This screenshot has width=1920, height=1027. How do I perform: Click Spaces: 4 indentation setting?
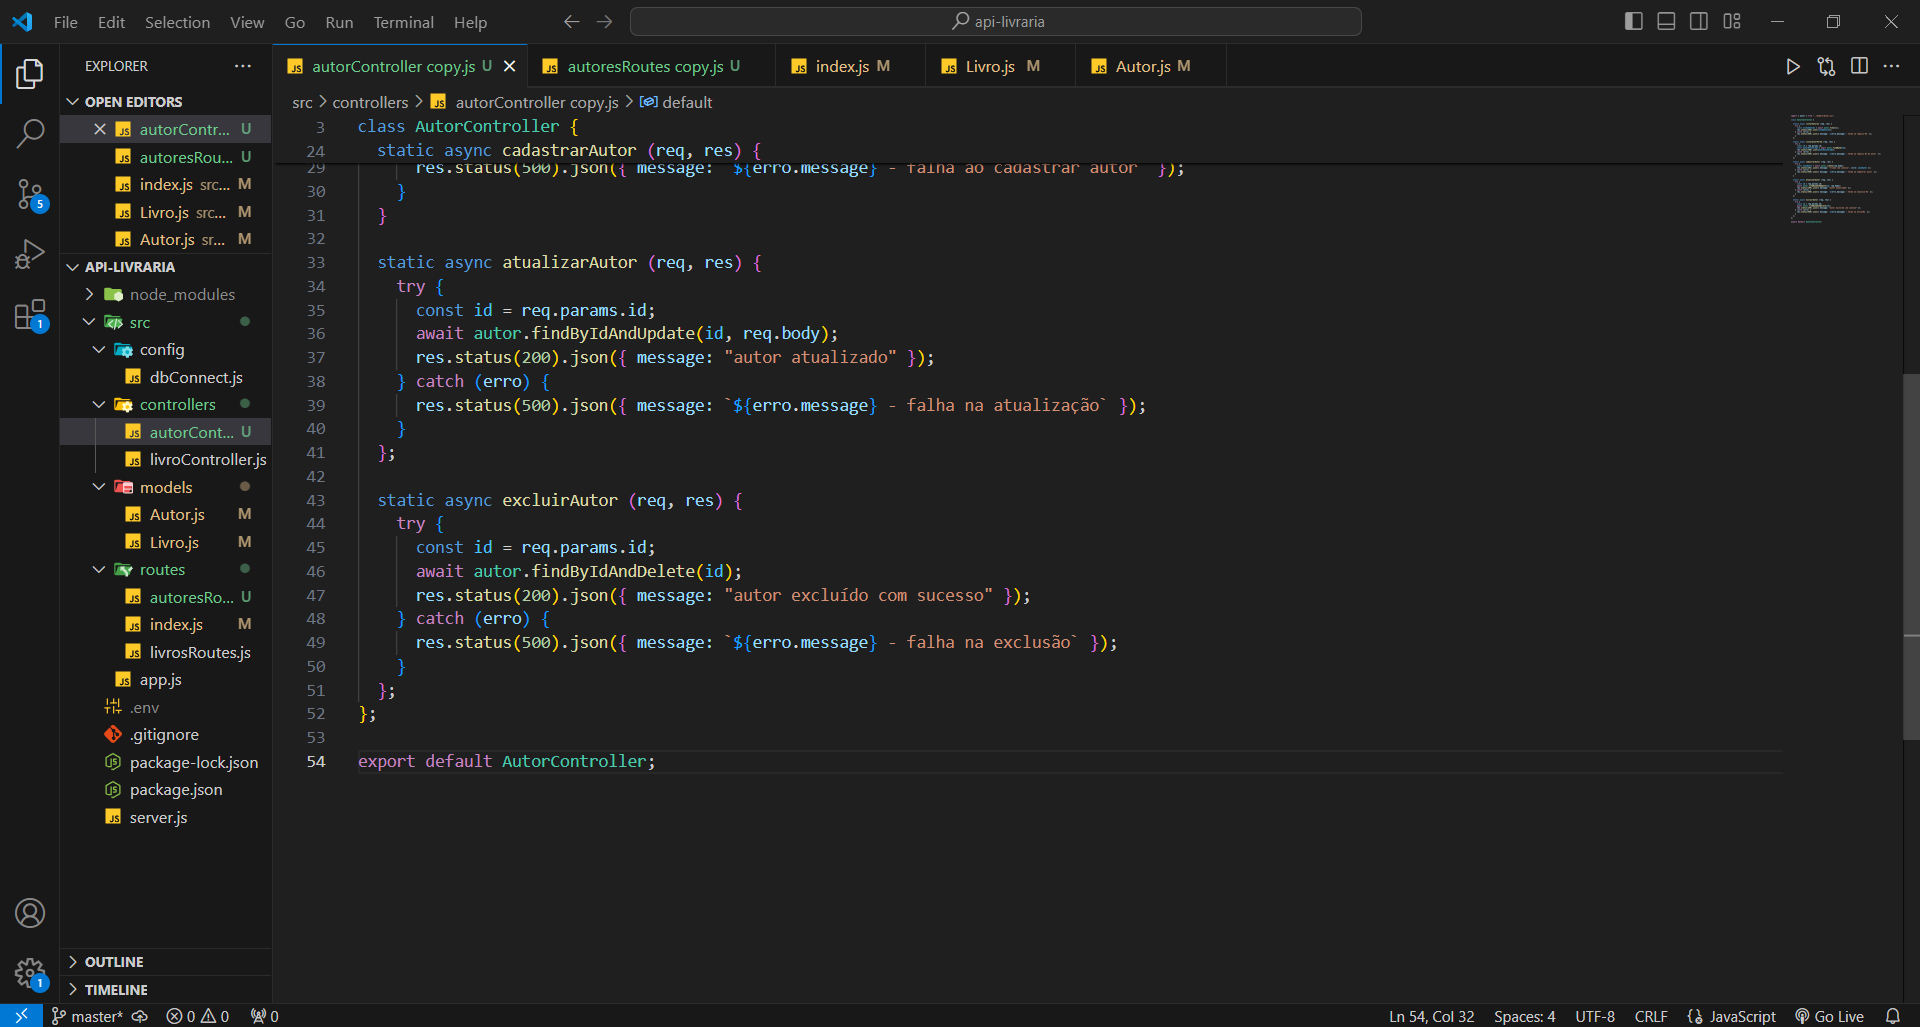(x=1525, y=1016)
